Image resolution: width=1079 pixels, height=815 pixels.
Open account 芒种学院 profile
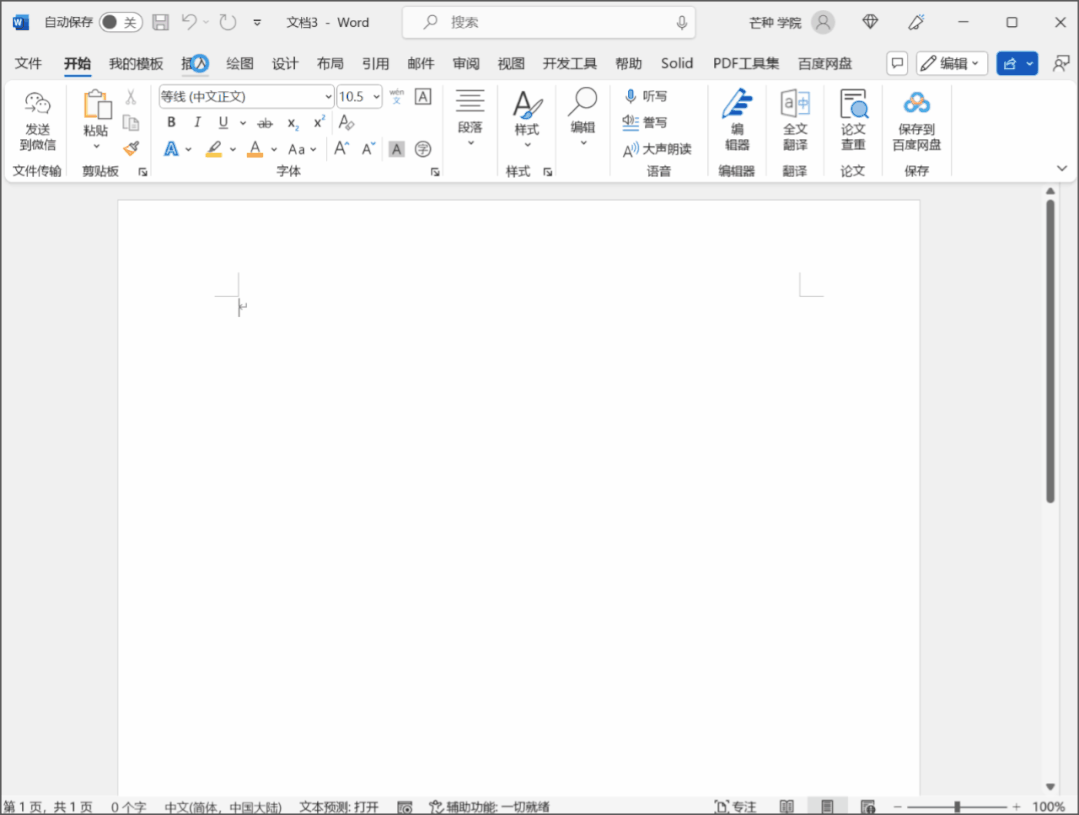(791, 23)
